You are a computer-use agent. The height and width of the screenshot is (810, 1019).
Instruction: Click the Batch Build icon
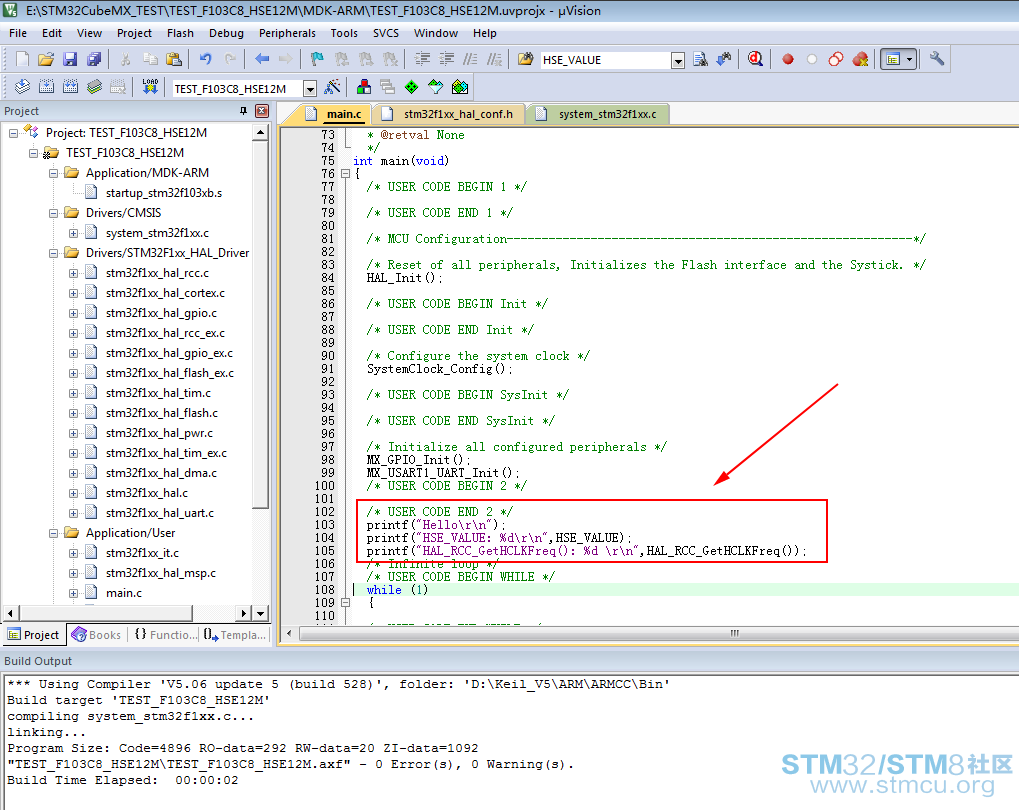94,86
